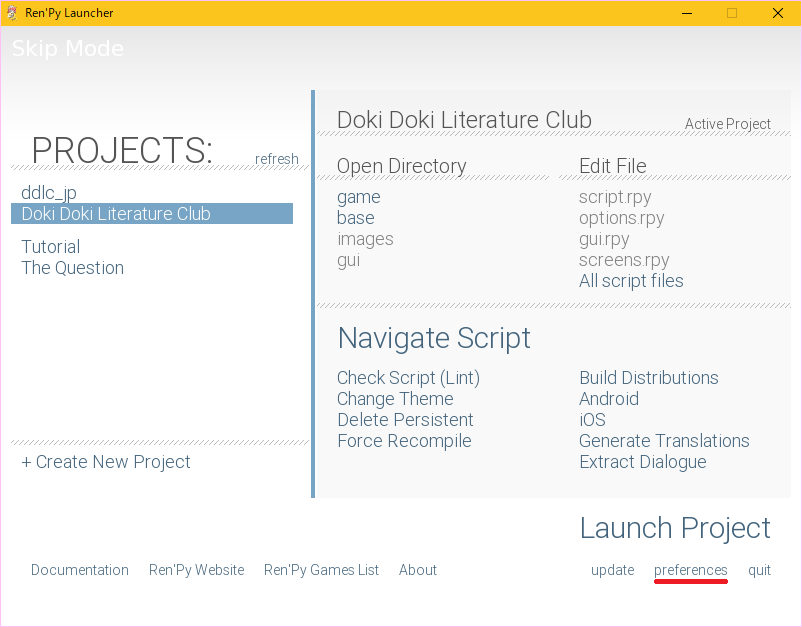Select the Tutorial project
This screenshot has width=802, height=627.
pos(51,247)
